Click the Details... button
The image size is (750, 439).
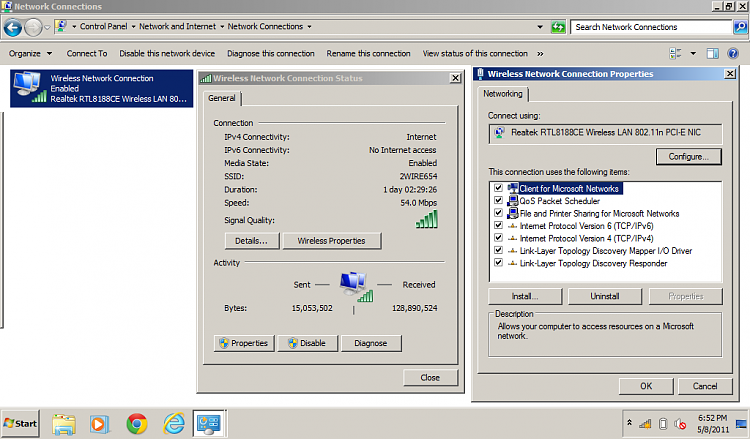click(x=251, y=241)
